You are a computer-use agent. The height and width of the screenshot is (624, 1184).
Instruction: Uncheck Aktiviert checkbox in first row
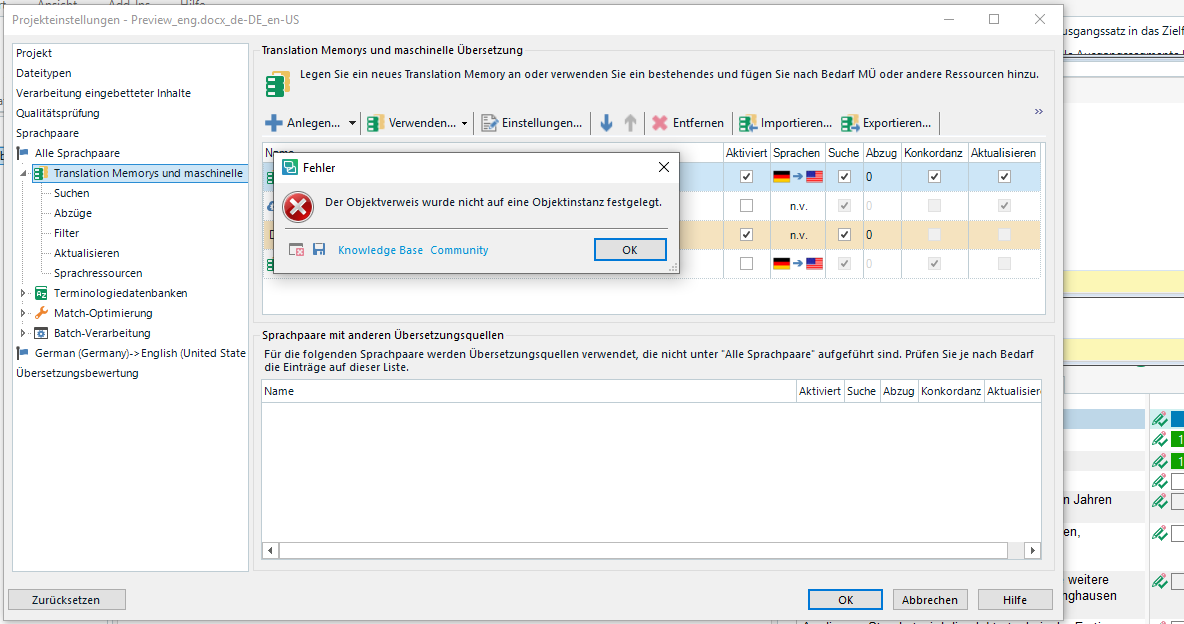pyautogui.click(x=746, y=177)
